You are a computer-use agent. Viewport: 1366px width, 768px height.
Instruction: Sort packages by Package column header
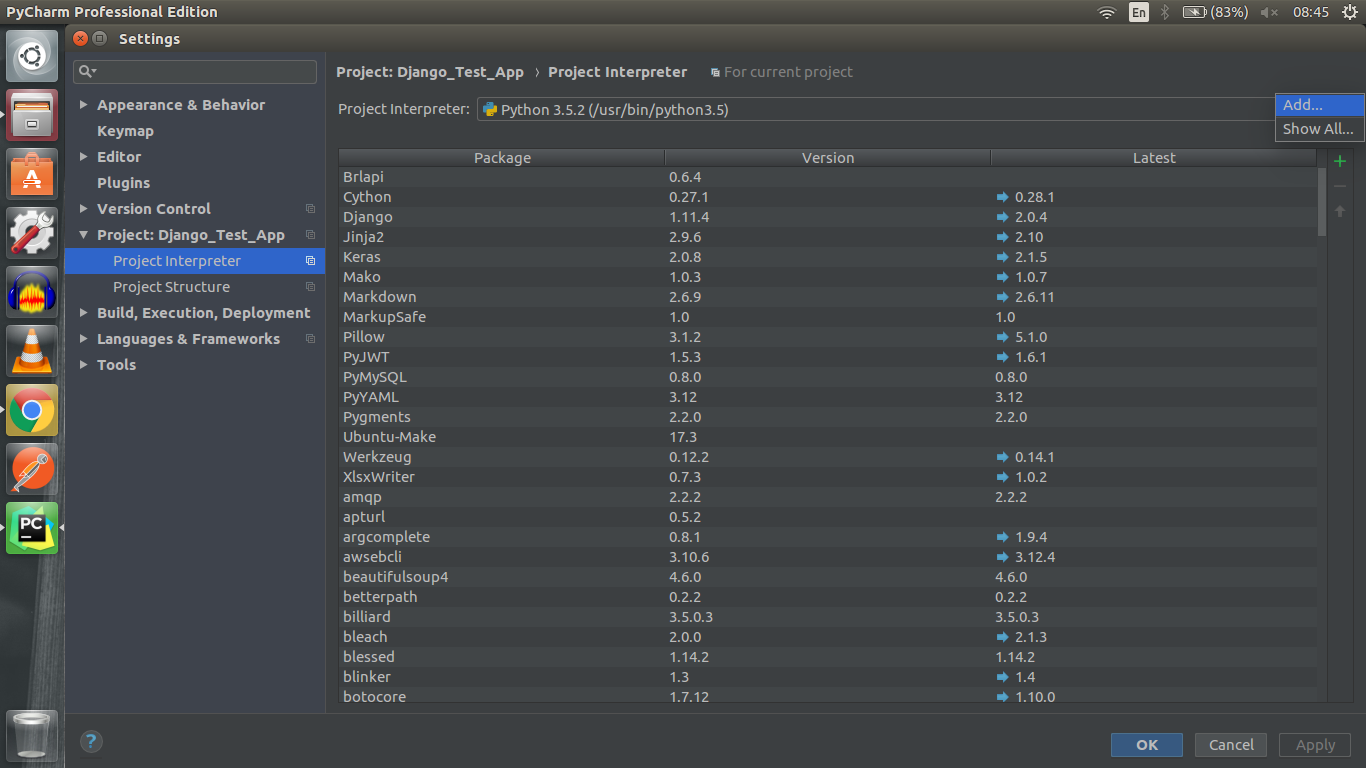[x=502, y=158]
